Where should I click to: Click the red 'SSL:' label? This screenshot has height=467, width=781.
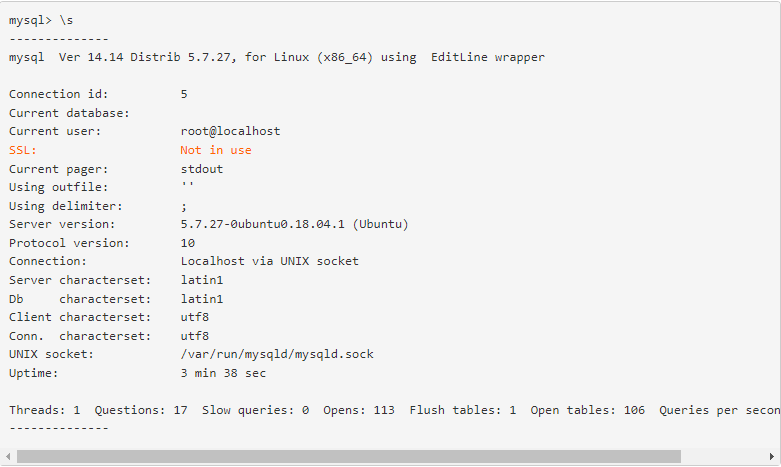22,150
